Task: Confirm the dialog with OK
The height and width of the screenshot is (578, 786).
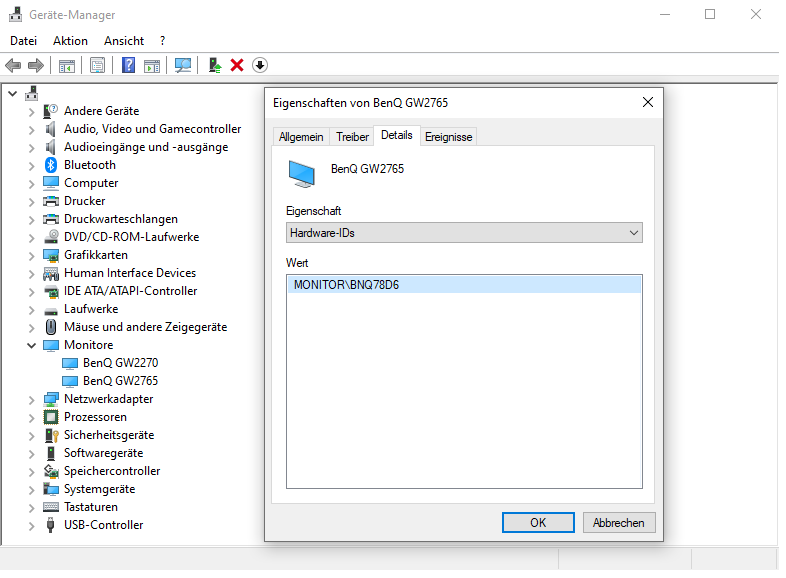Action: click(x=538, y=523)
